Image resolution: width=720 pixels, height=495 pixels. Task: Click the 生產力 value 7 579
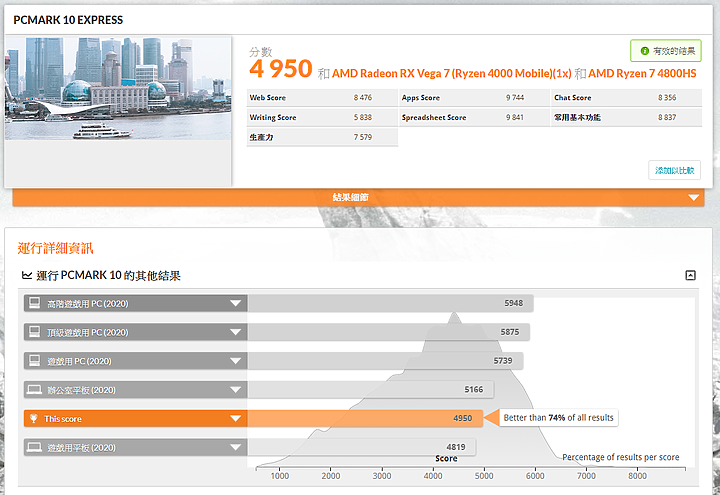coord(363,137)
